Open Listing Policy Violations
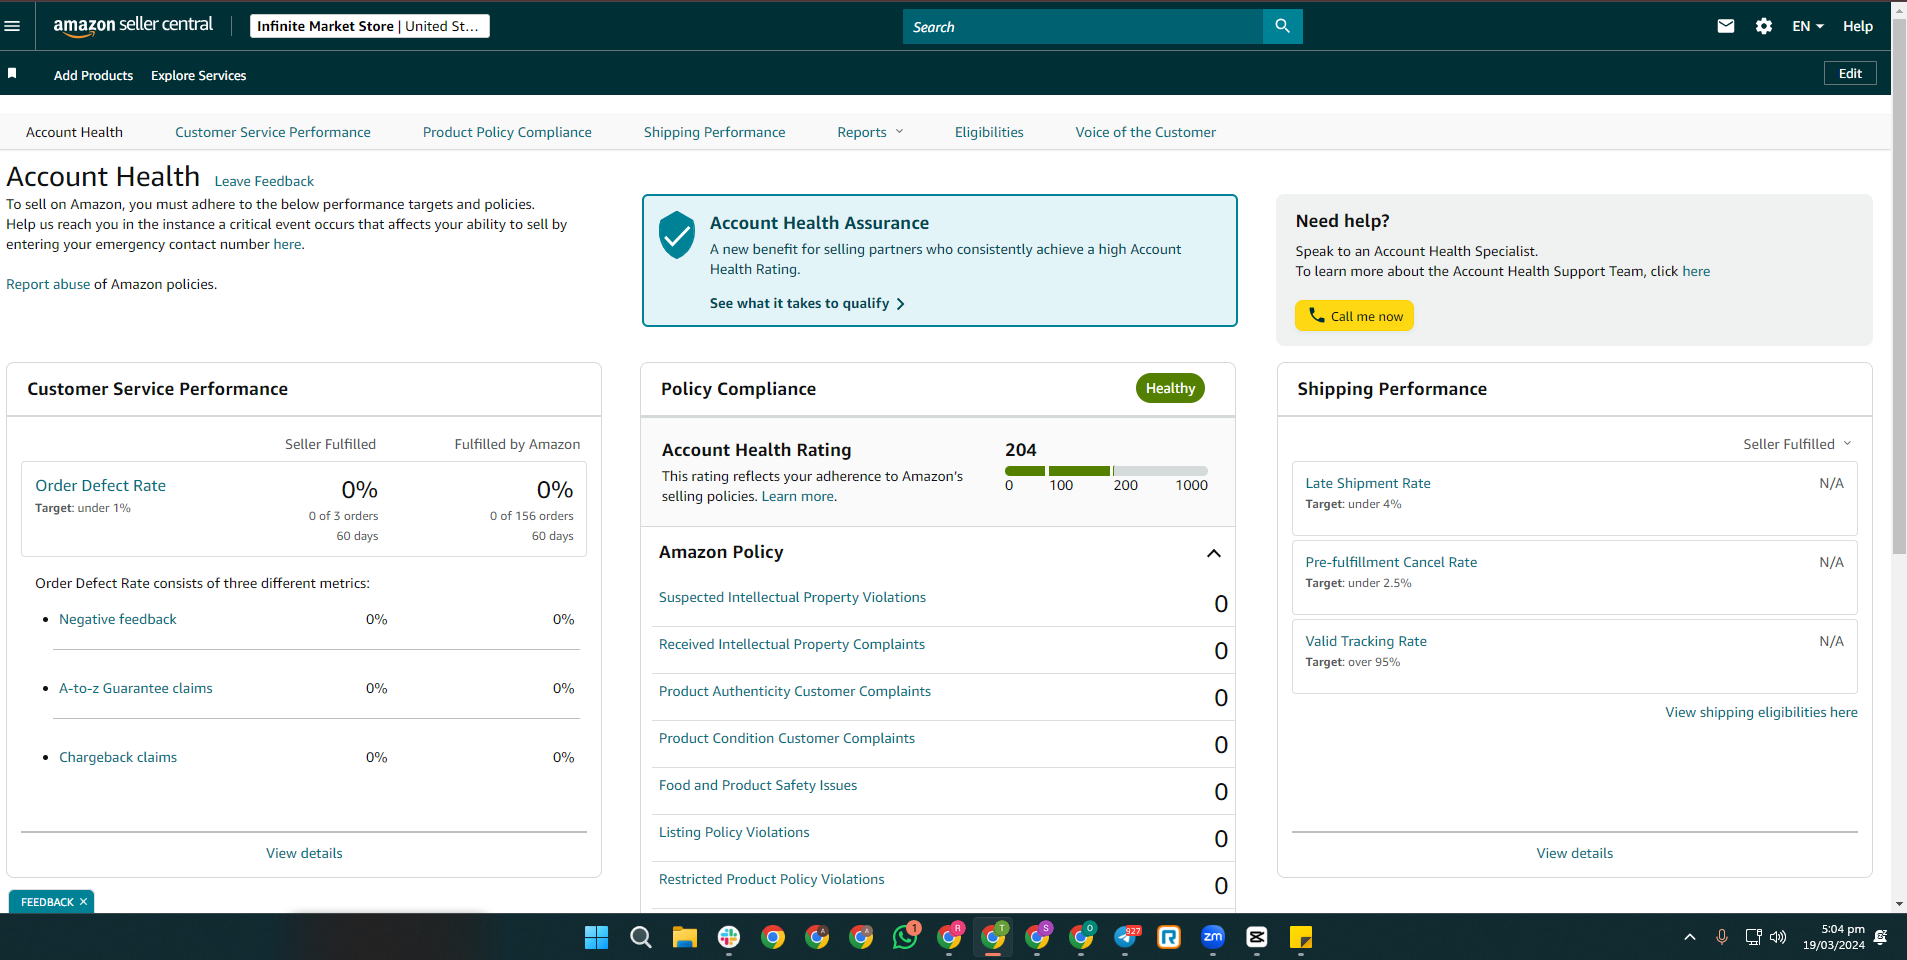The height and width of the screenshot is (960, 1907). pos(734,832)
